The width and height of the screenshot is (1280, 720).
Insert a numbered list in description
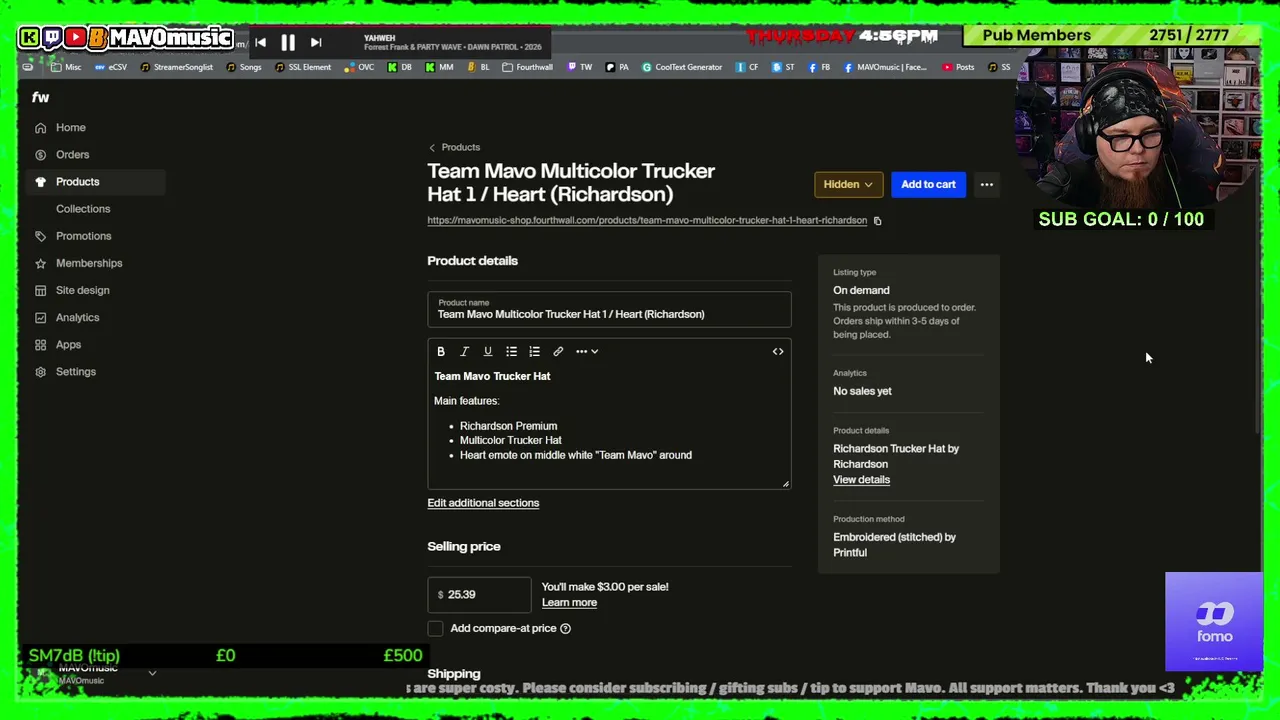coord(534,351)
